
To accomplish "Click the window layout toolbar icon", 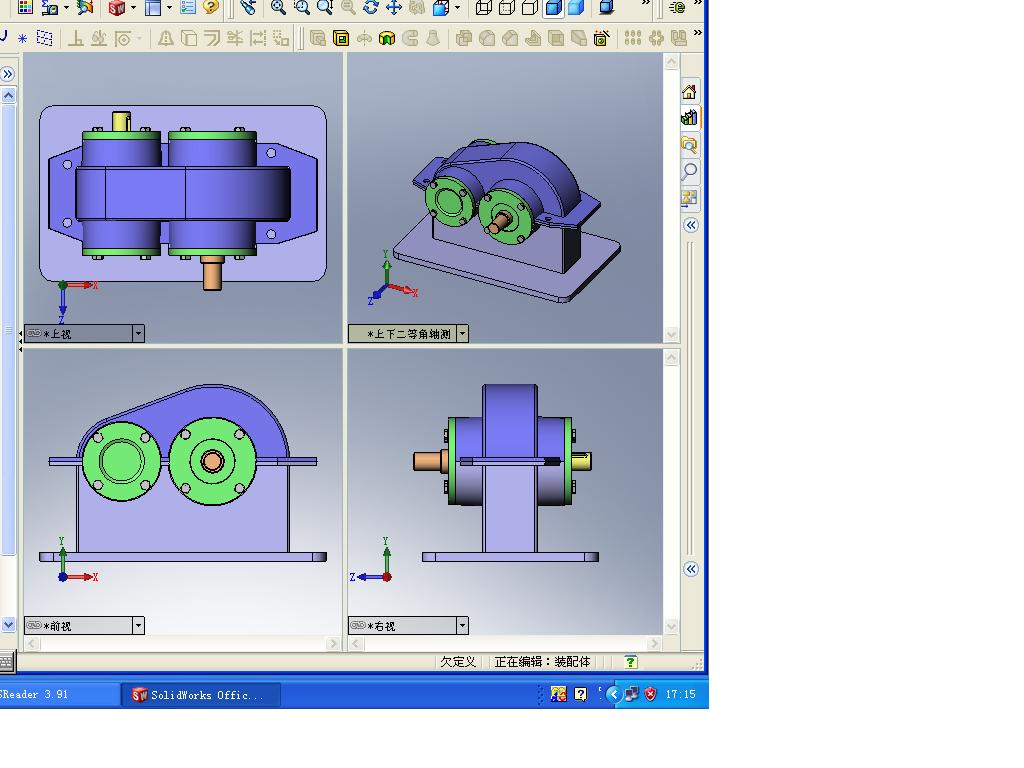I will [153, 8].
